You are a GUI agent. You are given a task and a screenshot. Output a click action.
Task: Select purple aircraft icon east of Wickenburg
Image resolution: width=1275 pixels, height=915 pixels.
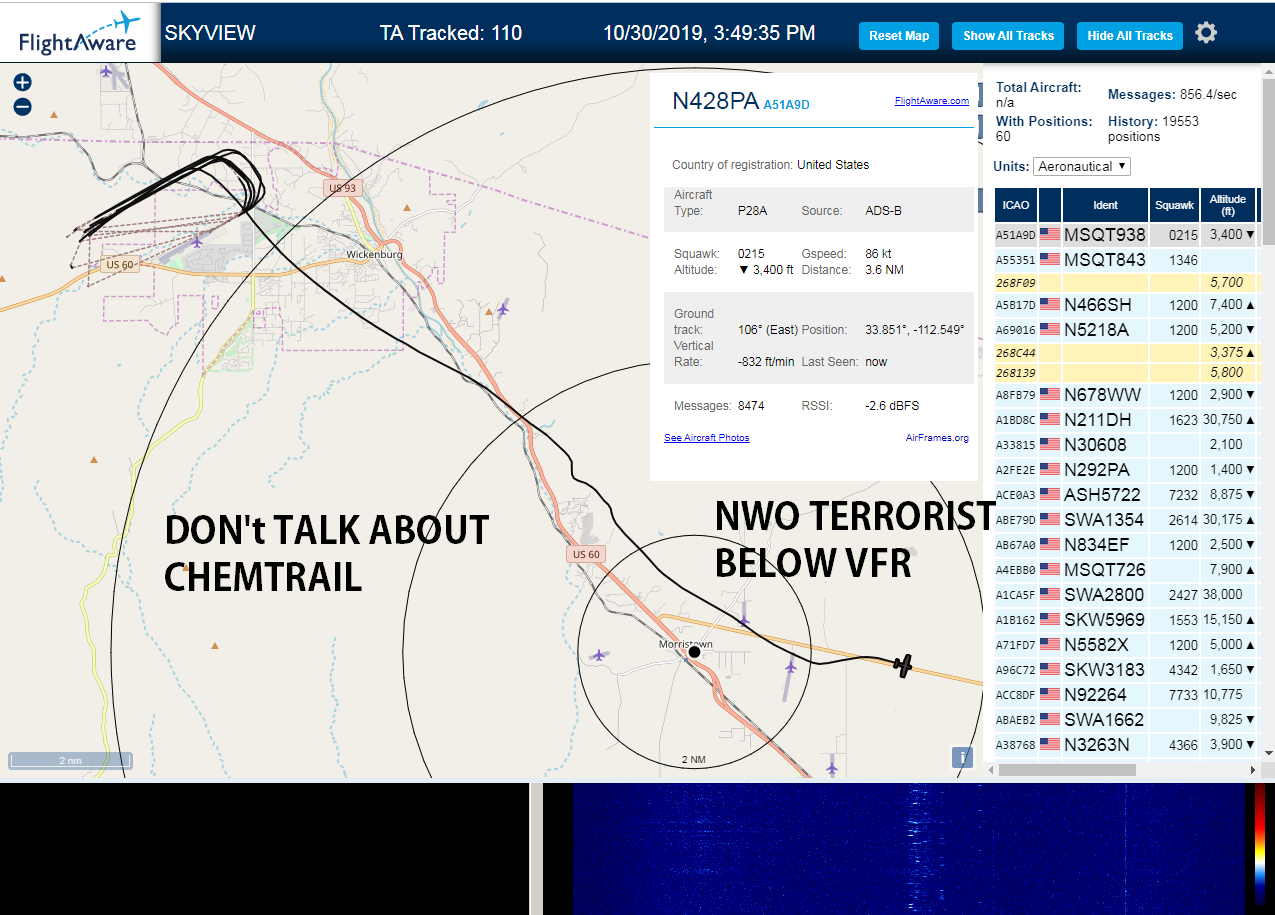tap(502, 309)
